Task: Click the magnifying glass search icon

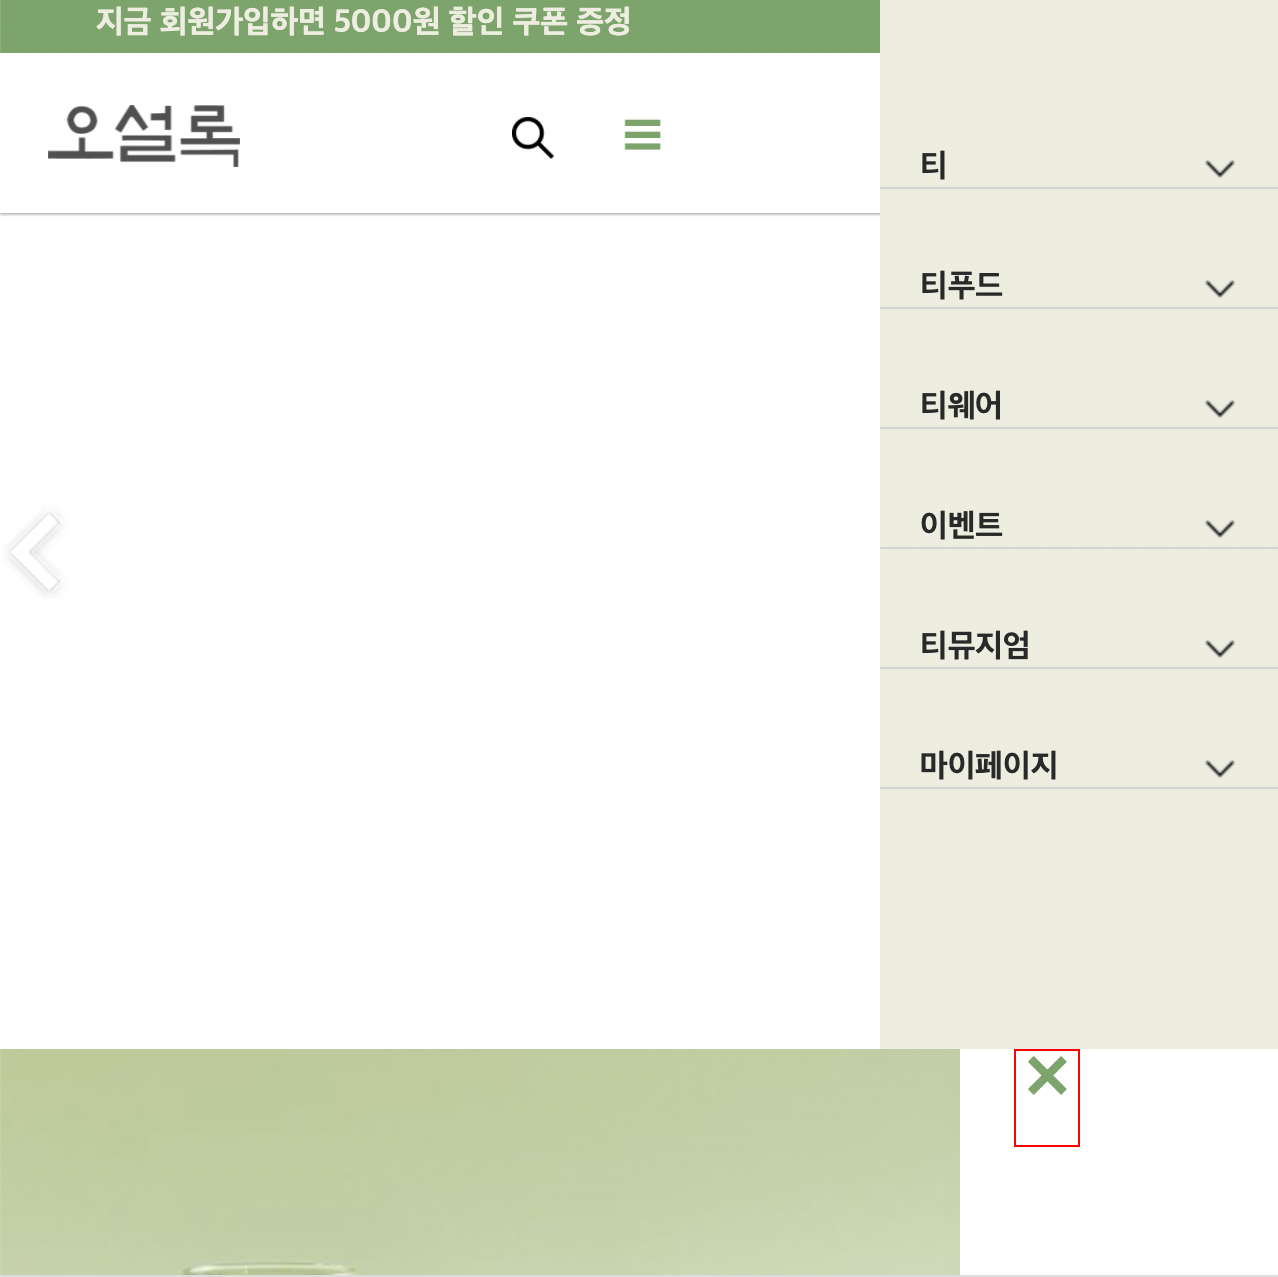Action: click(x=532, y=137)
